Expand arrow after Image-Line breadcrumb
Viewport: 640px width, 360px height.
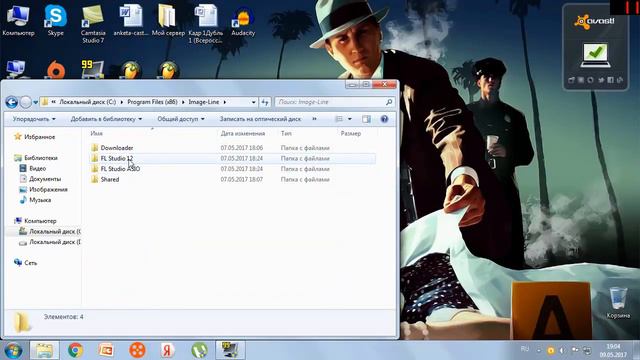click(x=224, y=102)
